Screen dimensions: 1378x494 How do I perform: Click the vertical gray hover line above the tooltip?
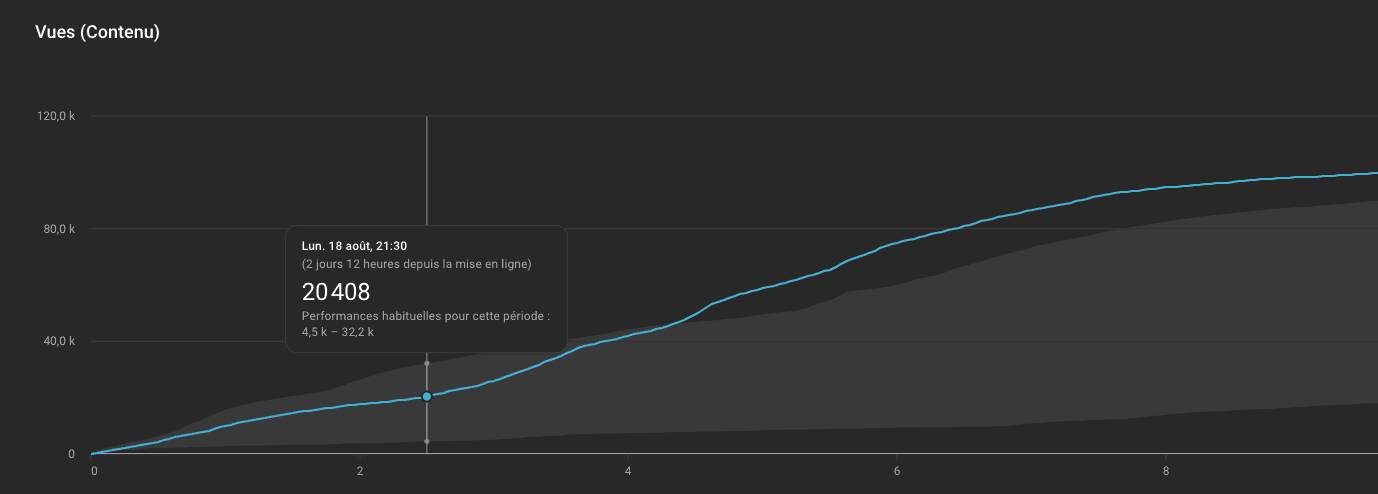427,170
